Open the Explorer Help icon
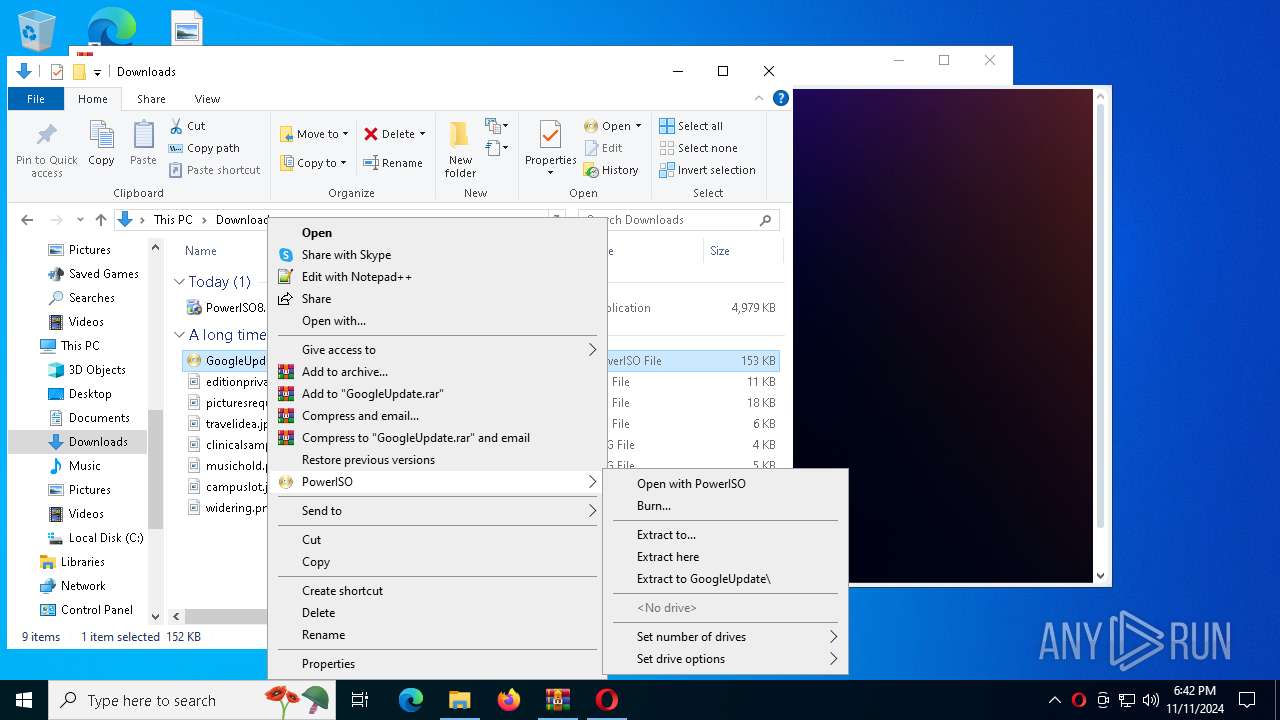Viewport: 1280px width, 720px height. [x=781, y=98]
